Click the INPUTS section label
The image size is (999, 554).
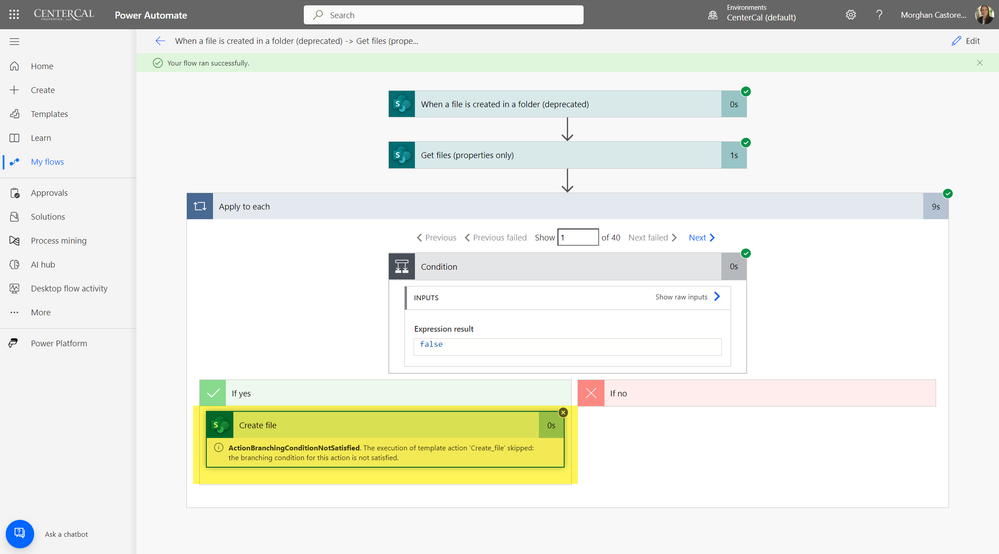coord(426,297)
